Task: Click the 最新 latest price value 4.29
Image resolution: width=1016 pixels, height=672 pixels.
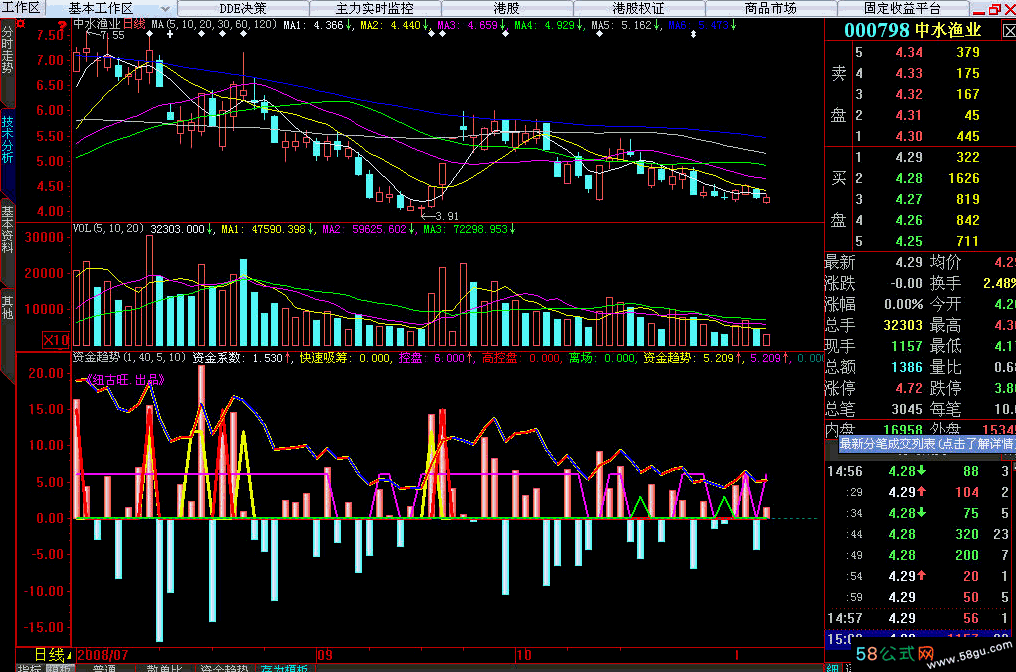Action: pyautogui.click(x=908, y=262)
